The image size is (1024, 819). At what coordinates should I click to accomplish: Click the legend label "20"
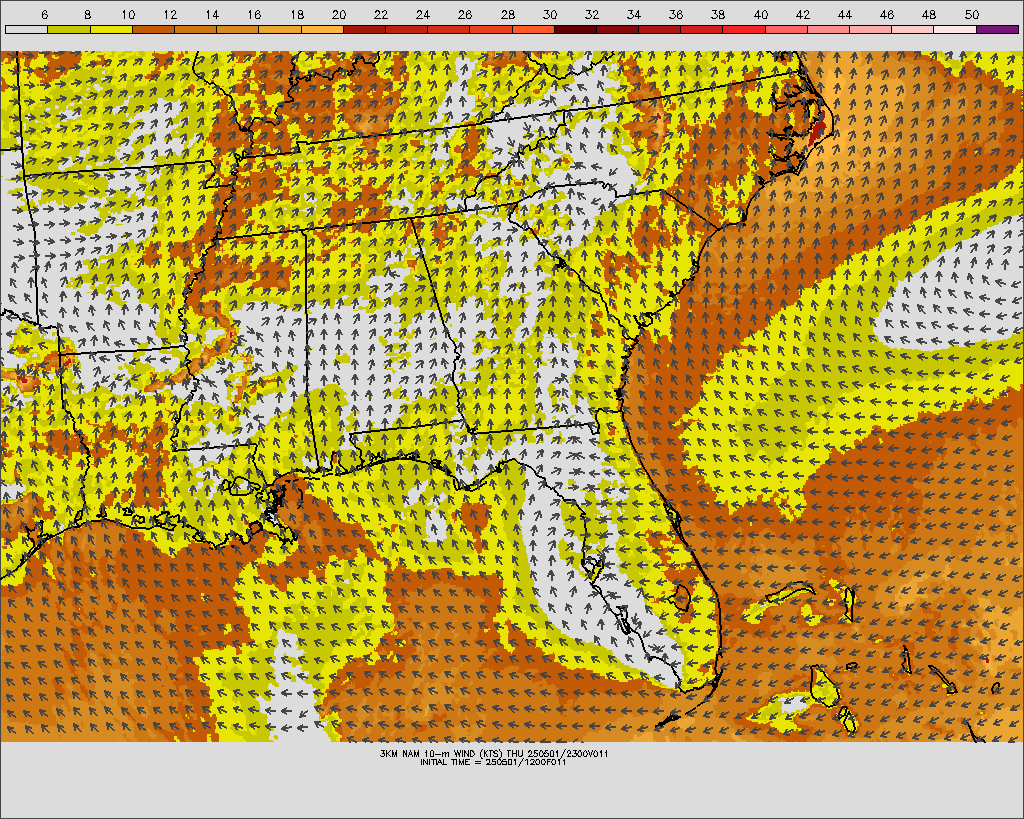pos(338,14)
